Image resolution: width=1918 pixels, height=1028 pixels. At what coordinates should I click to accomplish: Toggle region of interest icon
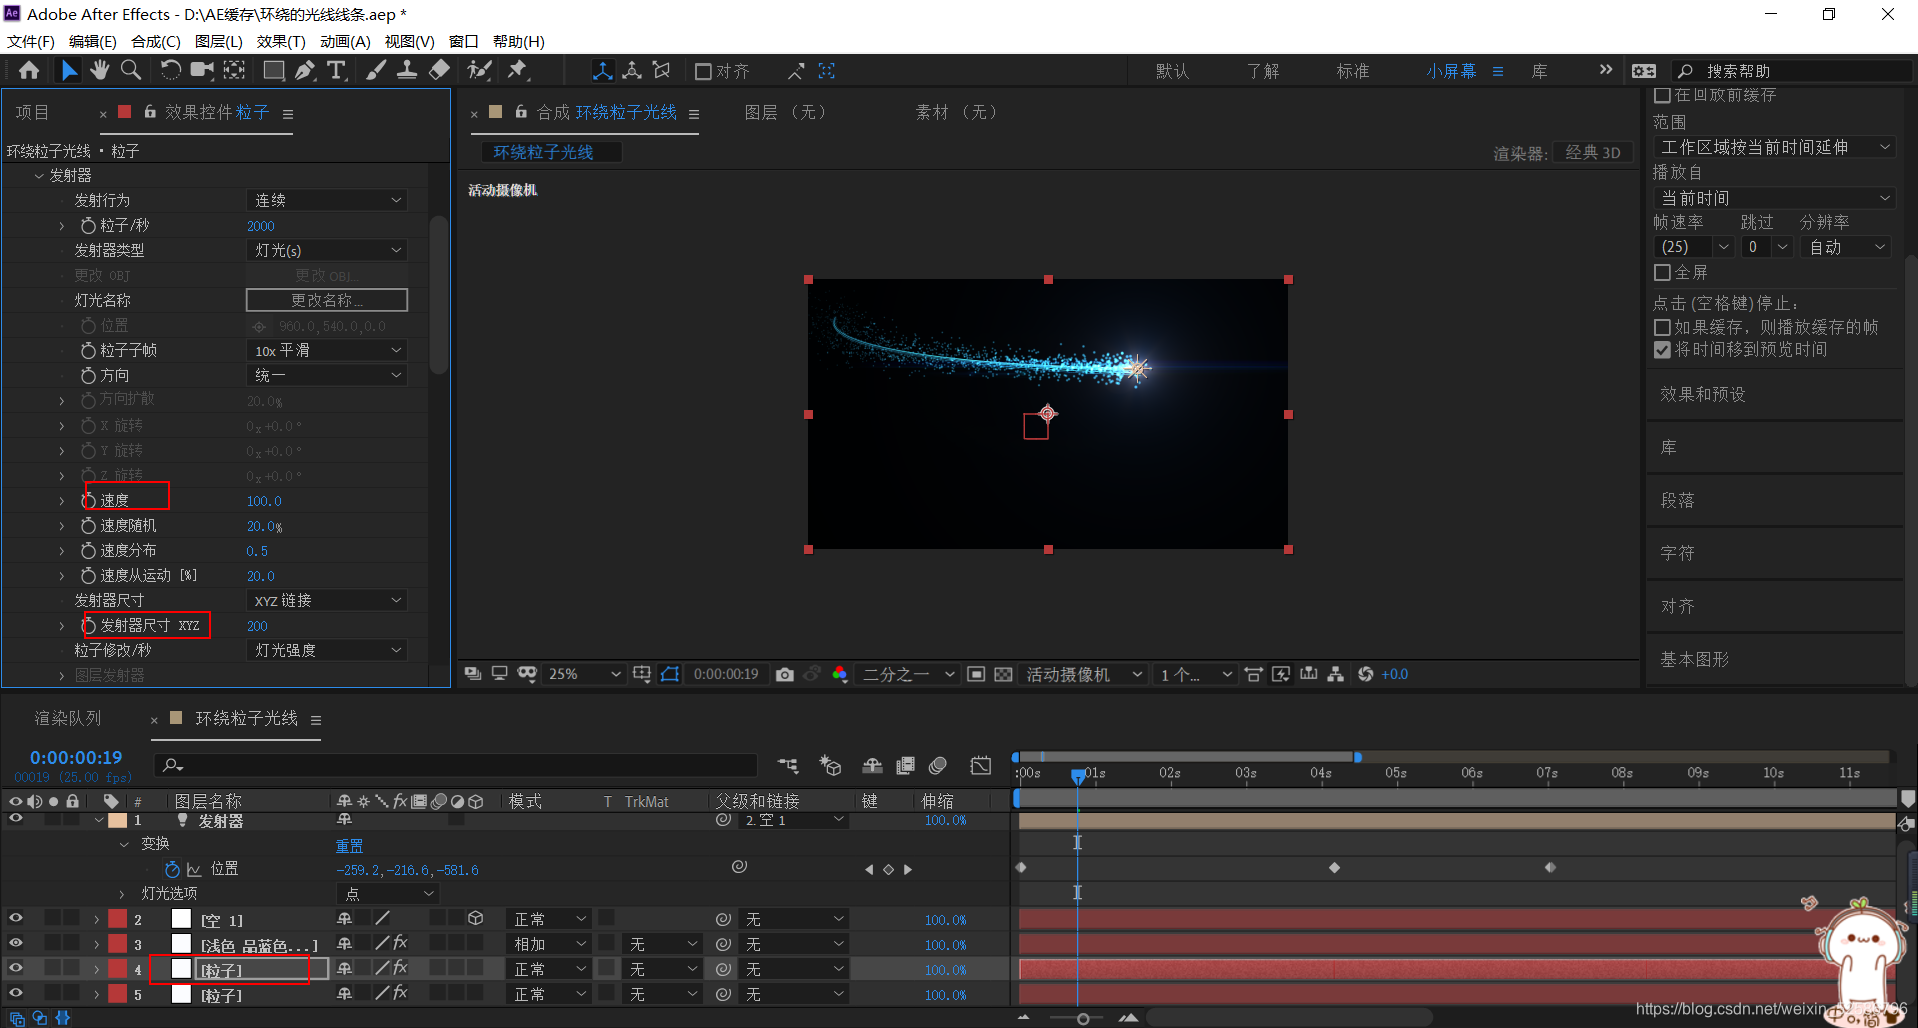(x=977, y=675)
